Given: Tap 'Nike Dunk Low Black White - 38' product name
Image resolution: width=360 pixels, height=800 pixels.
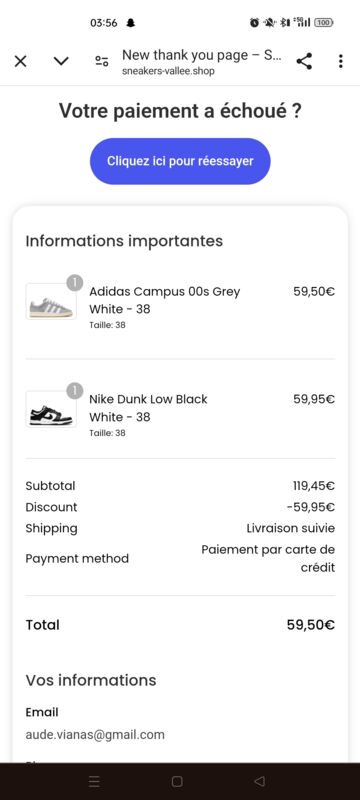Looking at the screenshot, I should click(148, 408).
